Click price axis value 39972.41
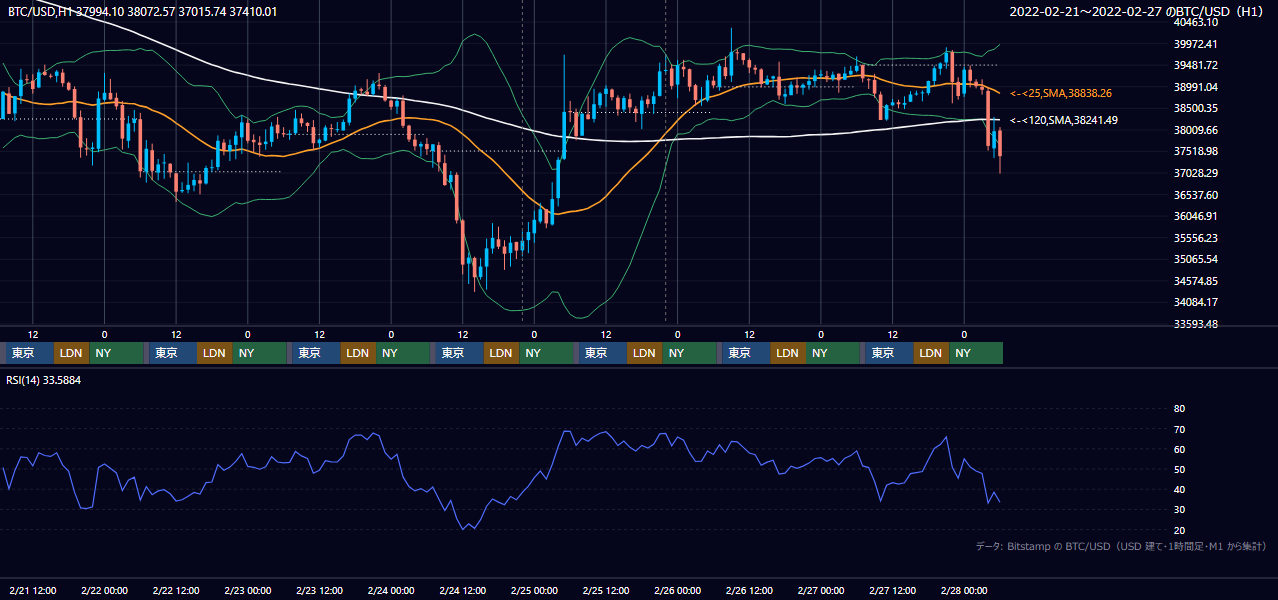 pos(1195,44)
